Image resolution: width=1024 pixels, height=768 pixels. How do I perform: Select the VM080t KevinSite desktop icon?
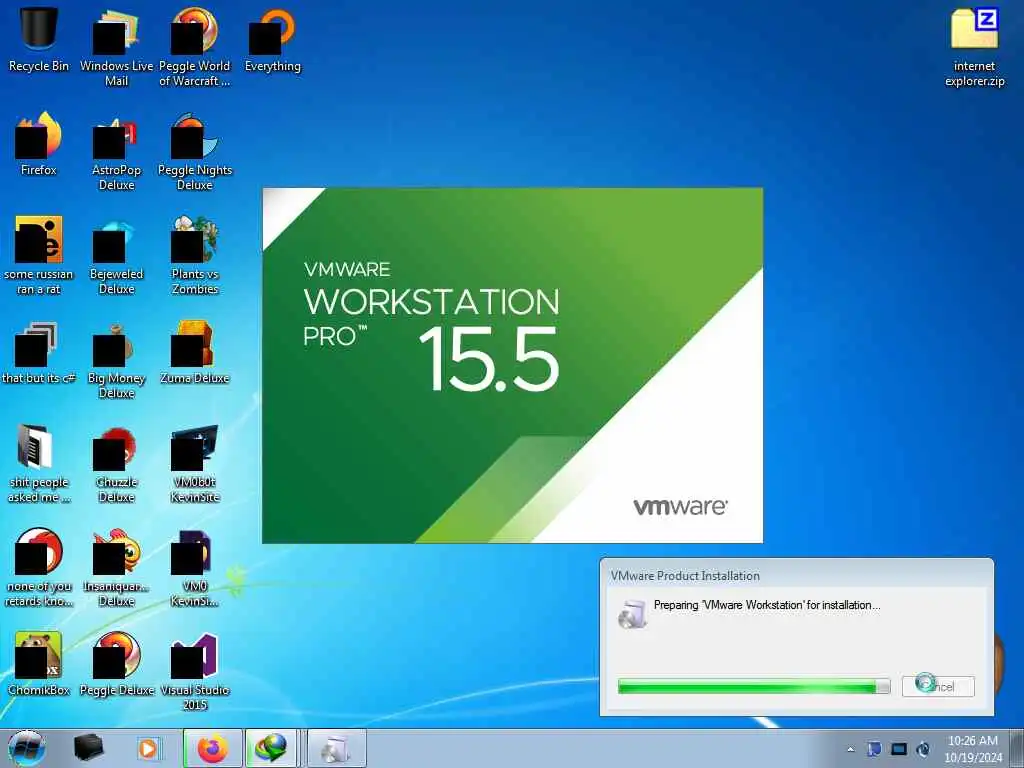click(x=195, y=464)
